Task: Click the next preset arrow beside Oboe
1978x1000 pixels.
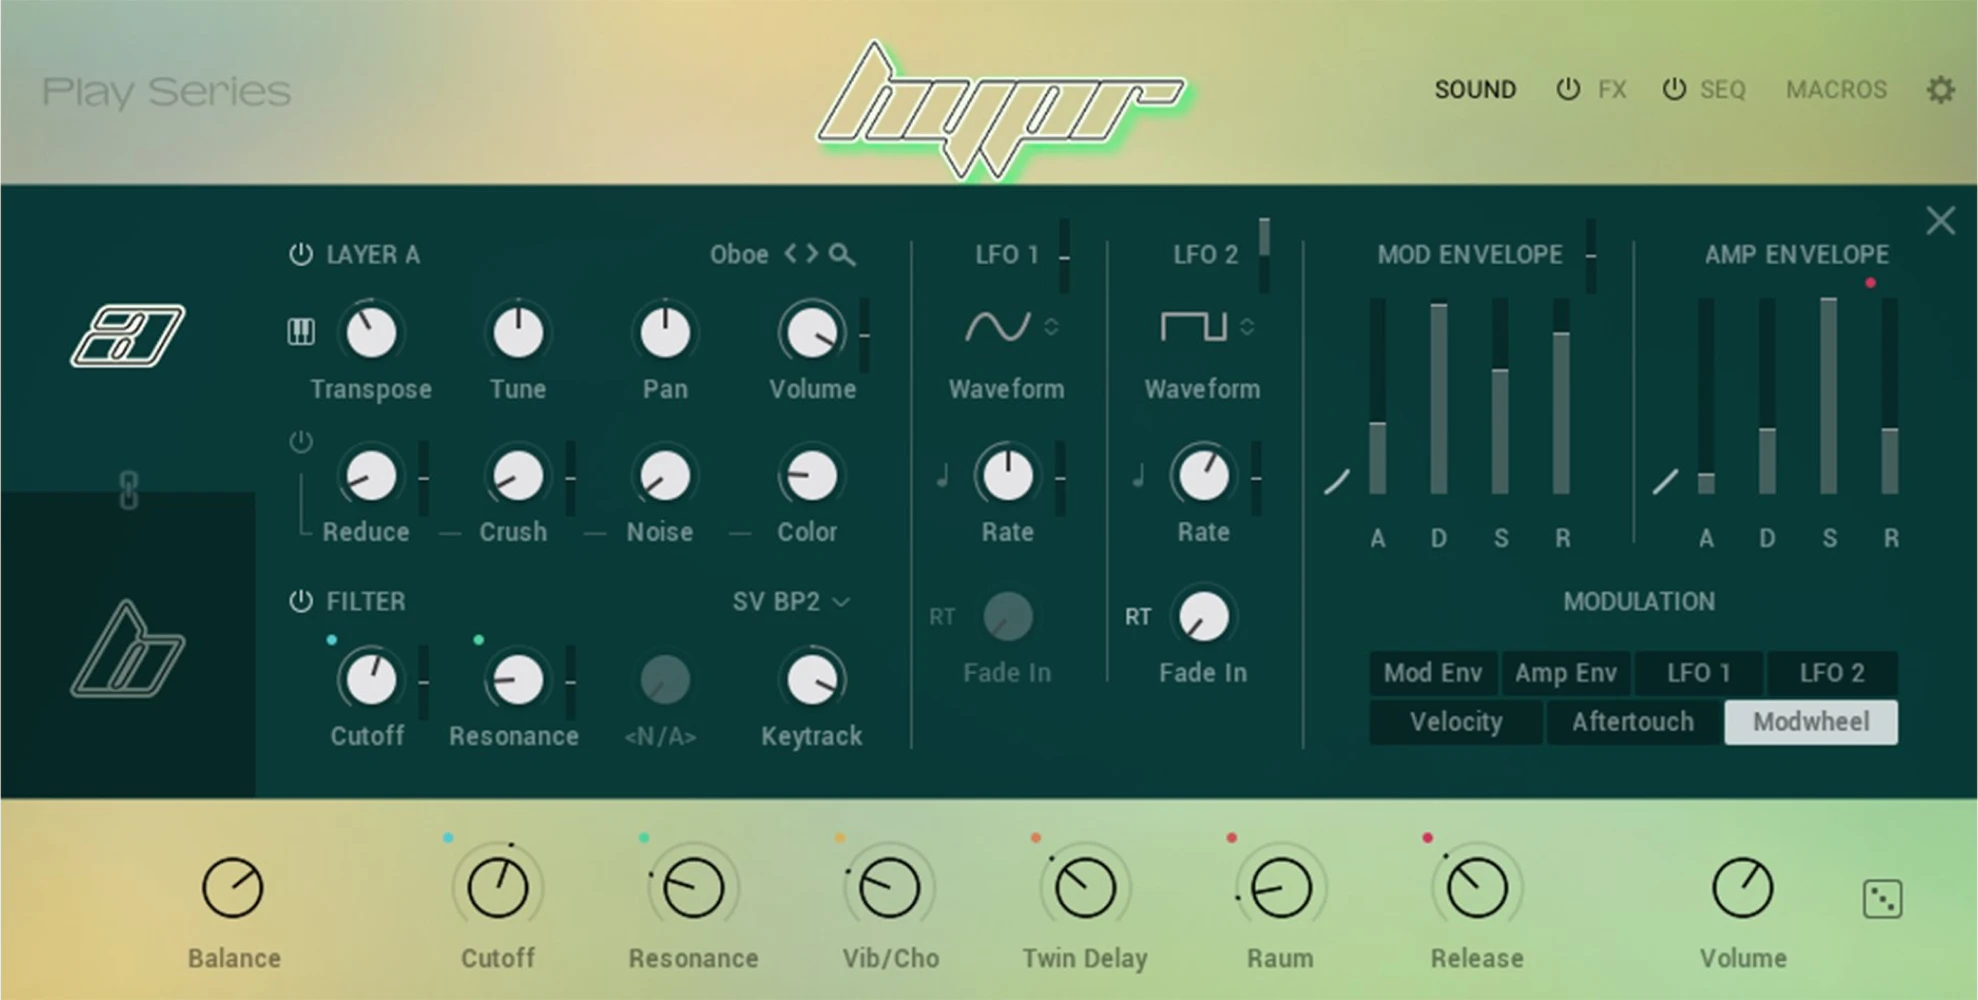Action: pyautogui.click(x=812, y=255)
